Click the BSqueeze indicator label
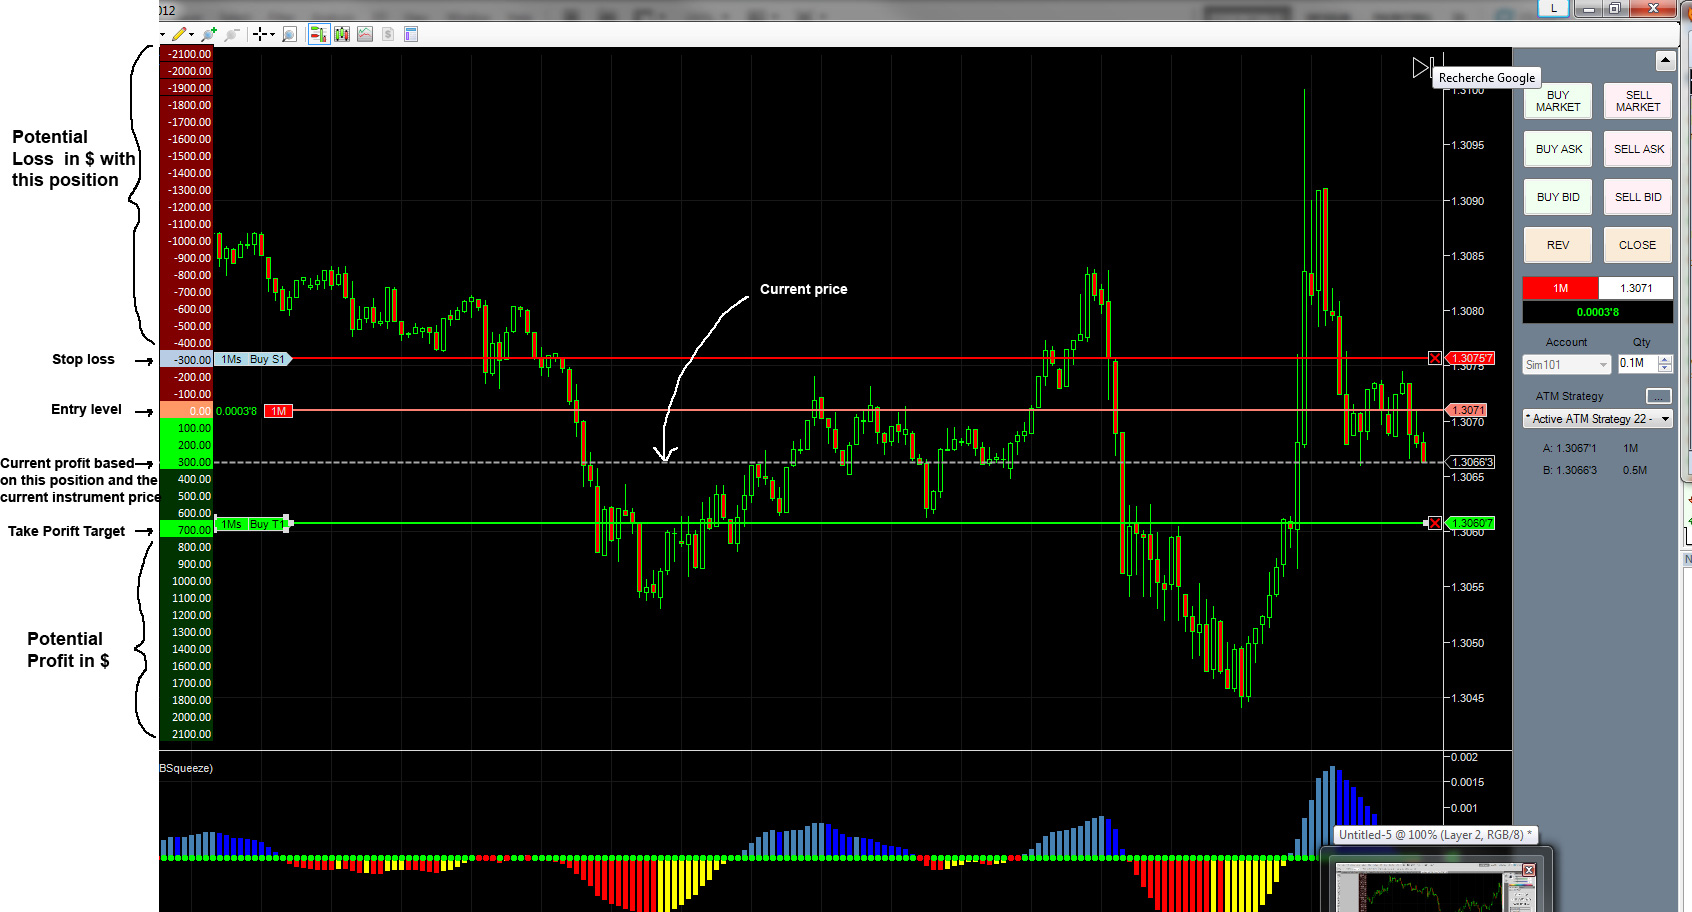The image size is (1692, 912). [186, 768]
